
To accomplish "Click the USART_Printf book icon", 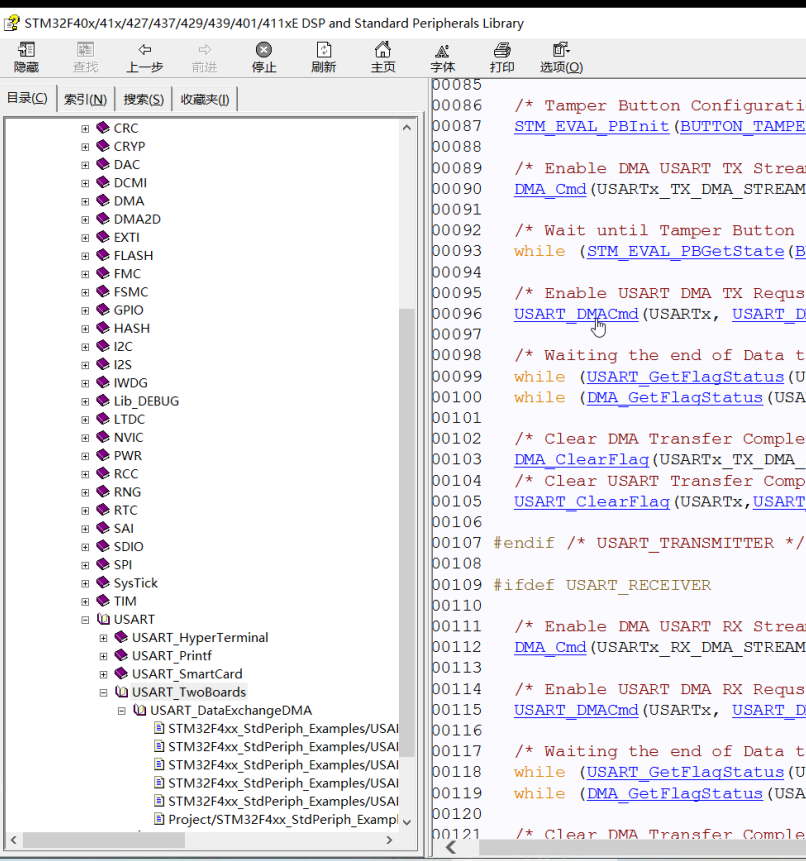I will pos(121,656).
